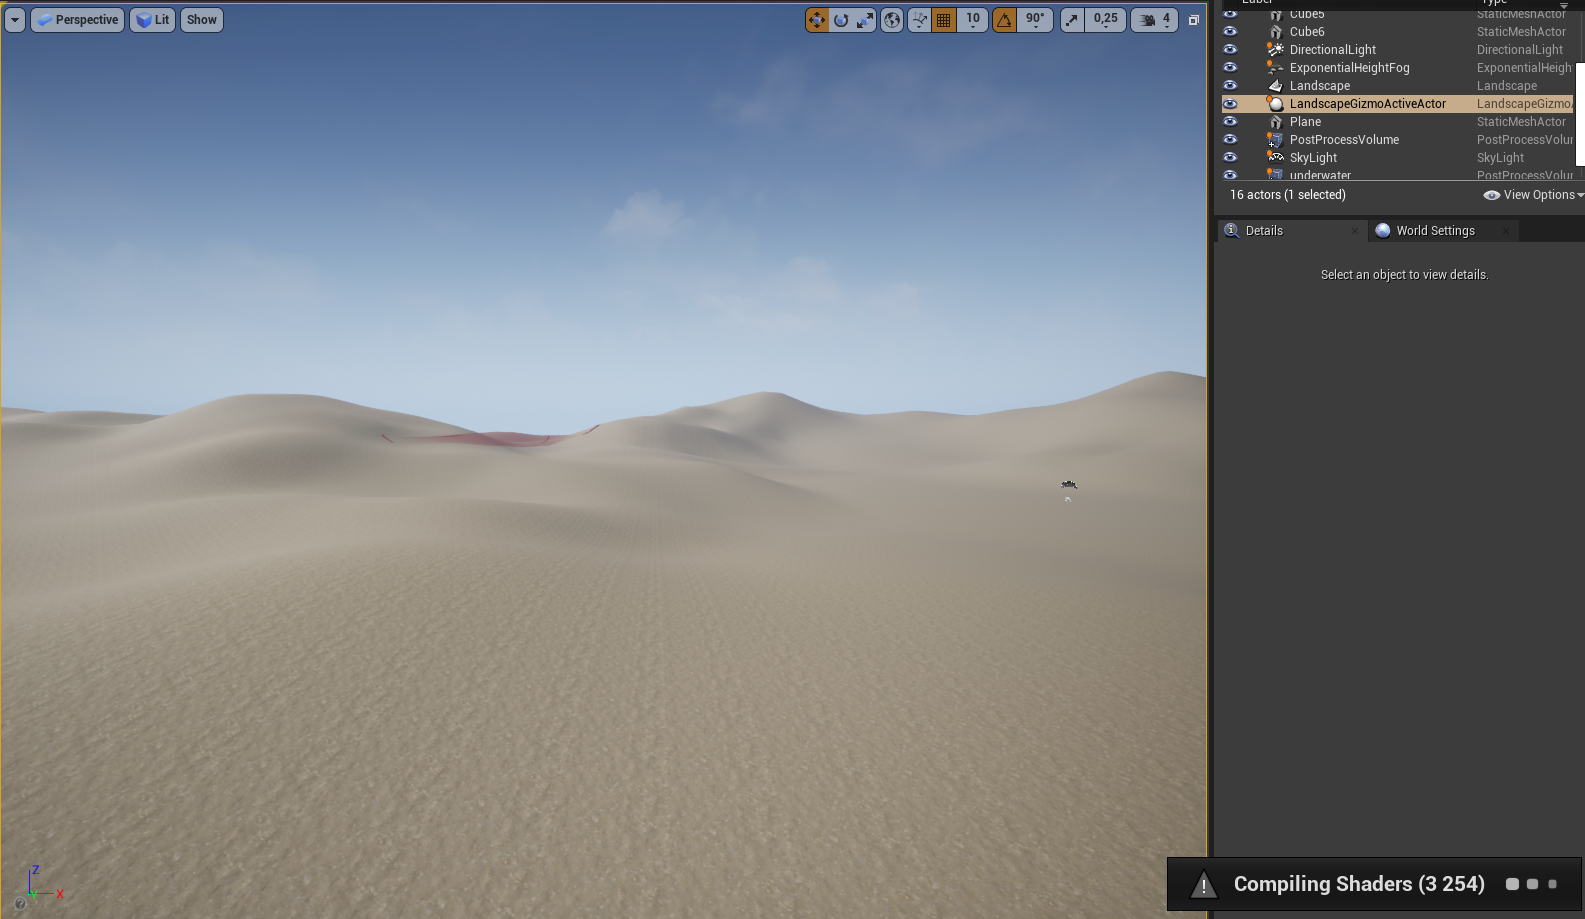Viewport: 1585px width, 919px height.
Task: Select the rotate transform tool
Action: (841, 20)
